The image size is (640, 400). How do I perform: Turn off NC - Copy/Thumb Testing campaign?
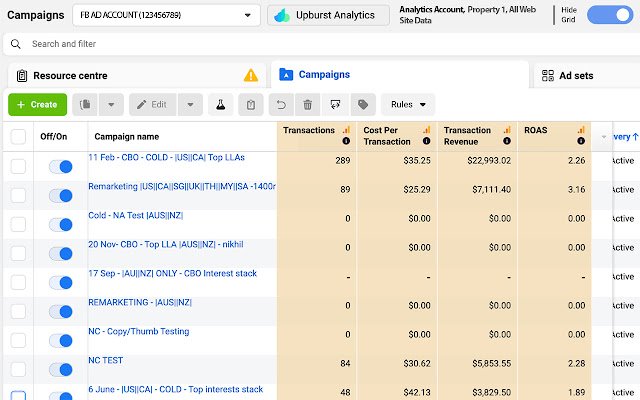60,340
